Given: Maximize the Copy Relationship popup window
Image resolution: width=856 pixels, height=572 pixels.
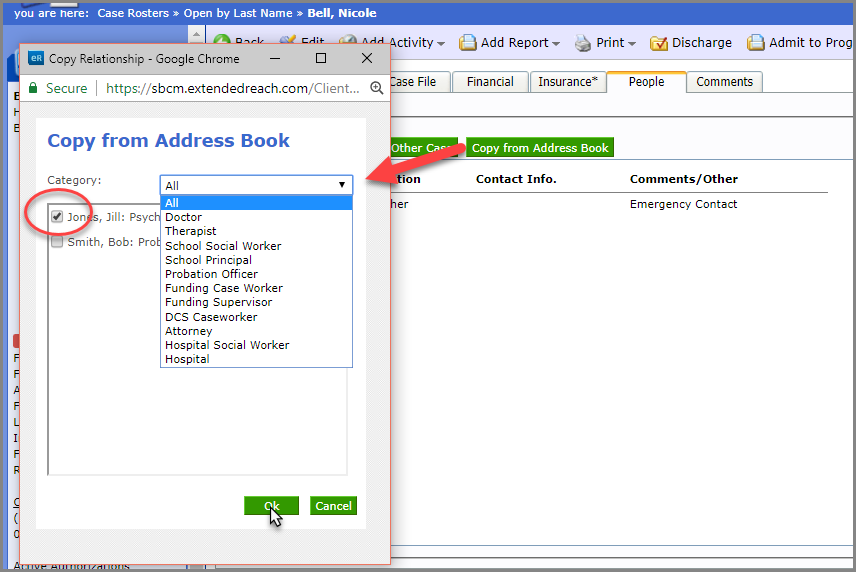Looking at the screenshot, I should (321, 58).
